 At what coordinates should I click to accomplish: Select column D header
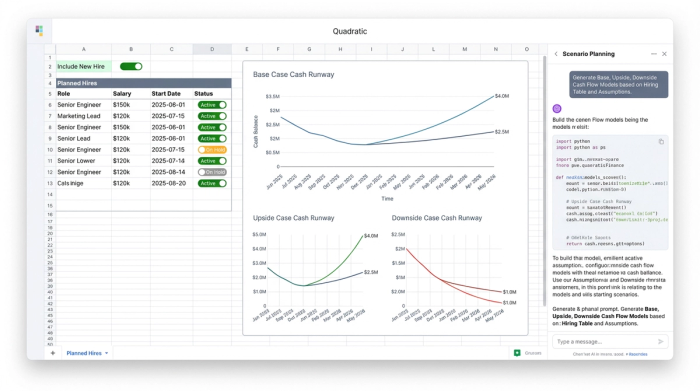pos(212,49)
